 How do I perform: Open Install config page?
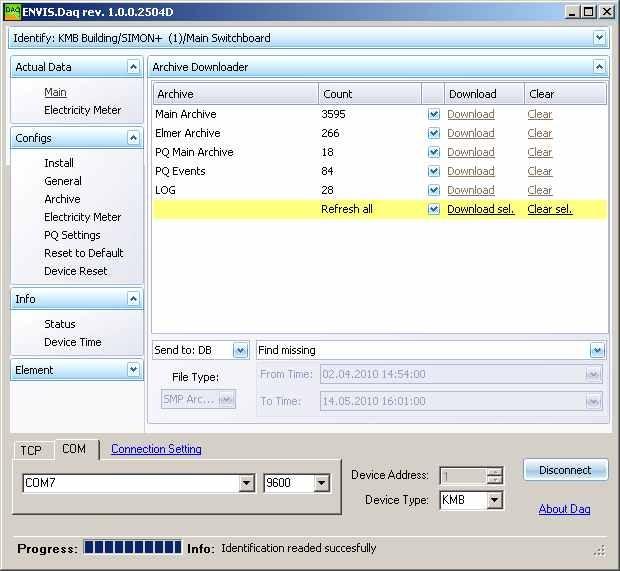59,163
